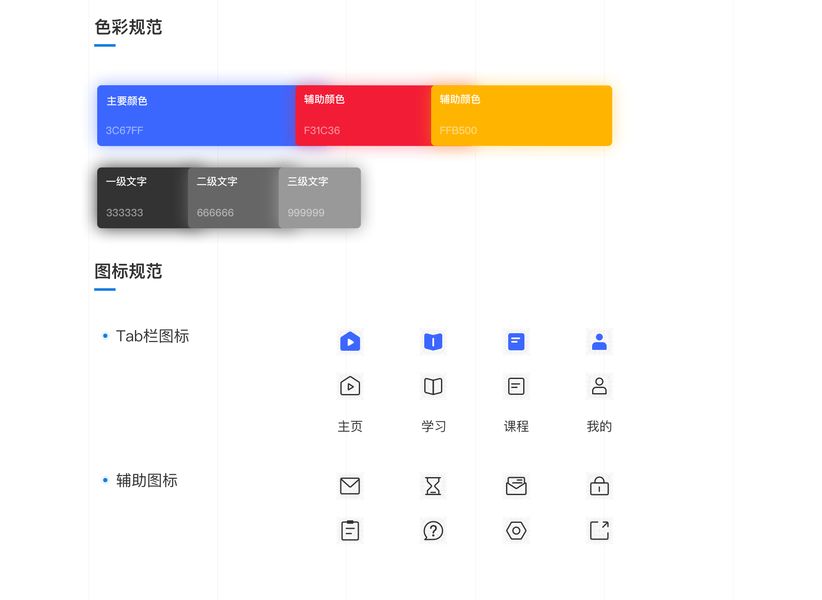
Task: Click the share export arrow icon
Action: tap(599, 530)
